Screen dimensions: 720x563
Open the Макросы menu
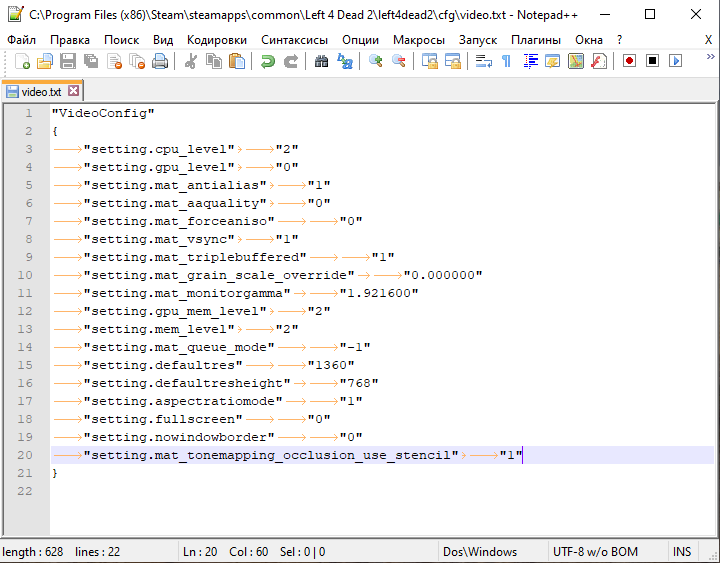(x=419, y=40)
